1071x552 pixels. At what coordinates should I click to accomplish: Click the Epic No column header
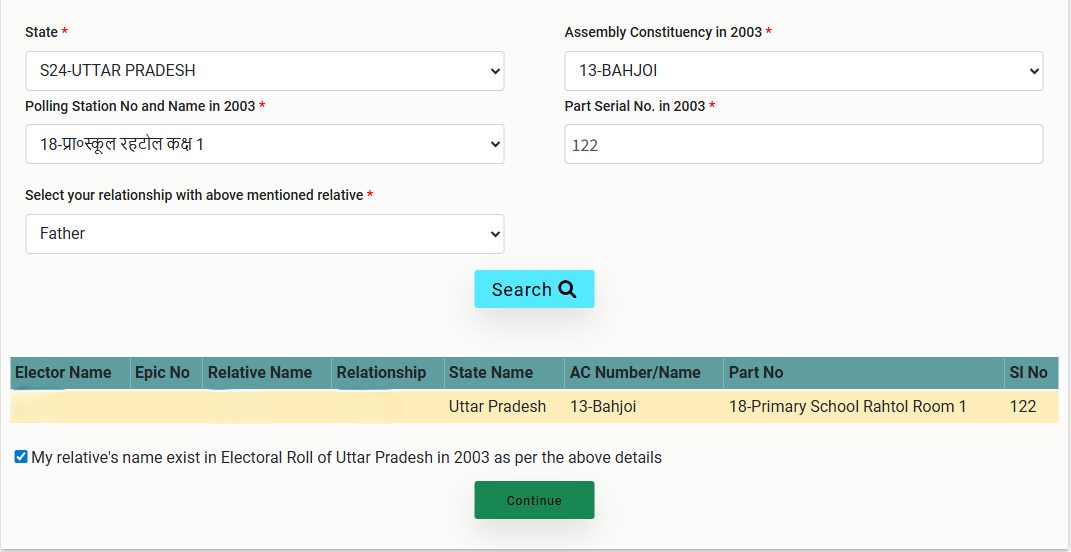[162, 373]
